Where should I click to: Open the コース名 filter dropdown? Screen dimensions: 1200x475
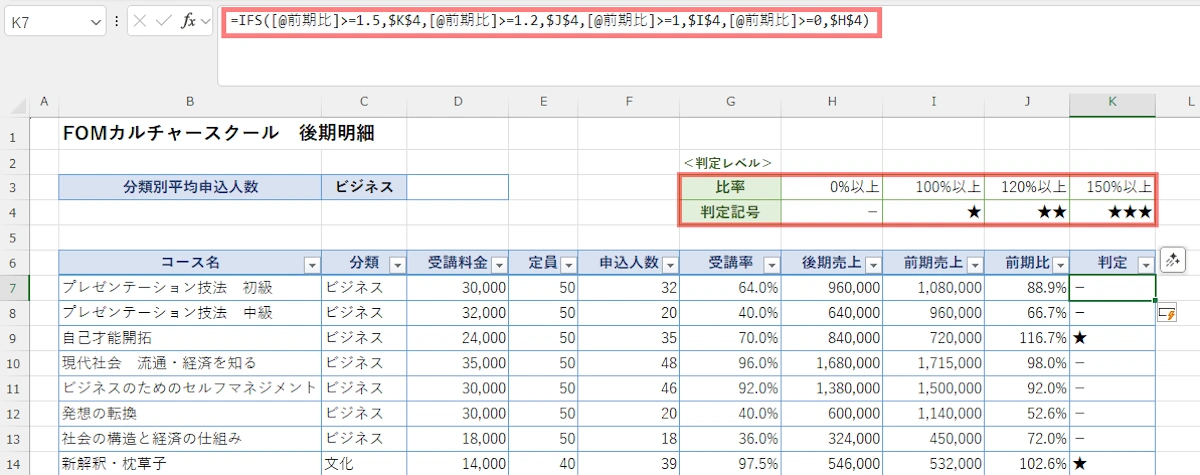pos(311,264)
